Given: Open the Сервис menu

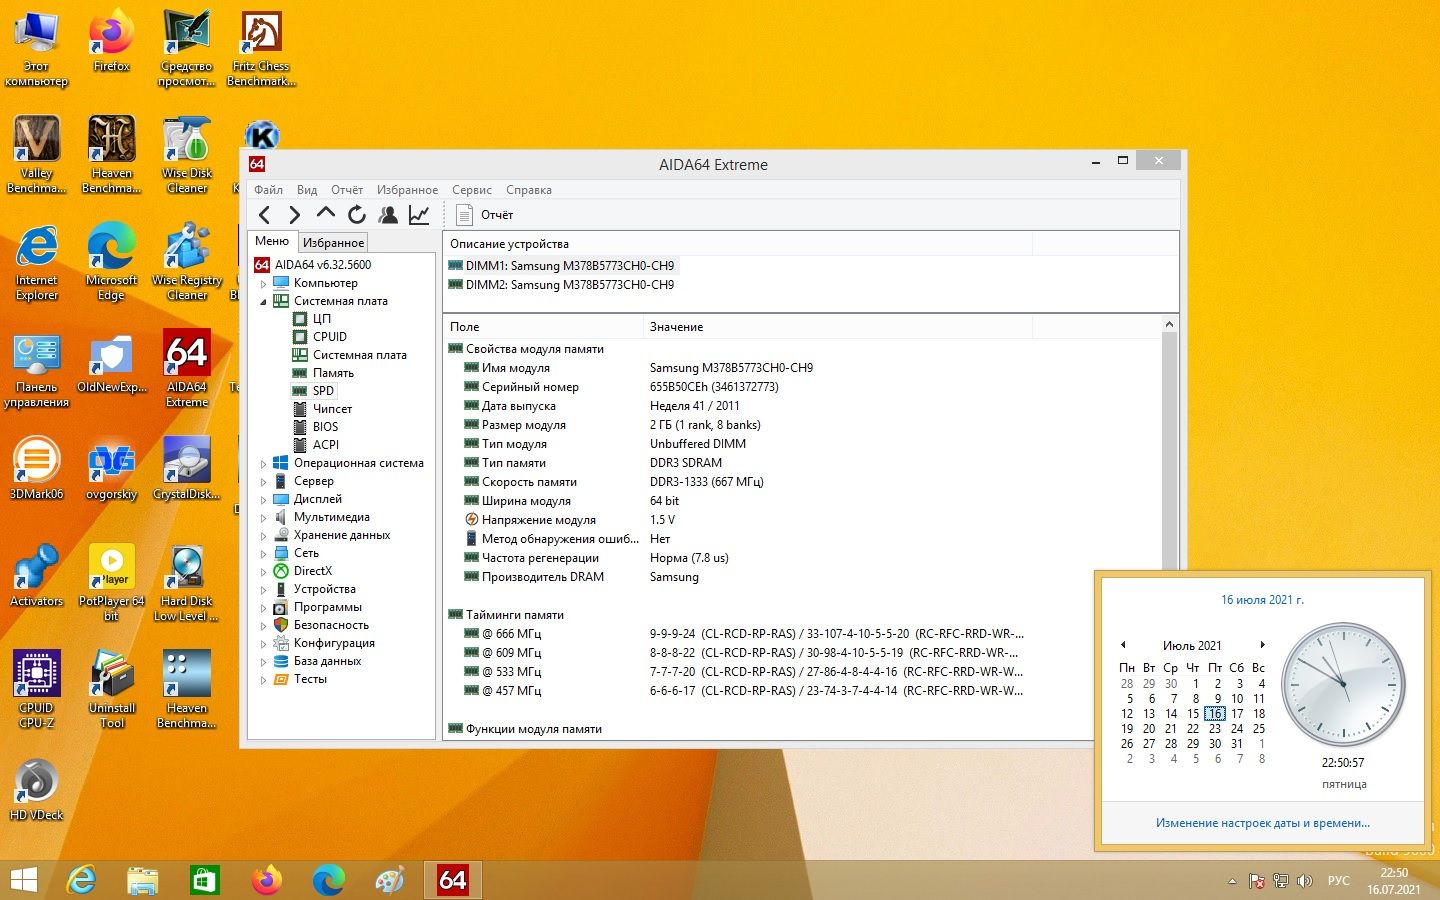Looking at the screenshot, I should coord(472,190).
